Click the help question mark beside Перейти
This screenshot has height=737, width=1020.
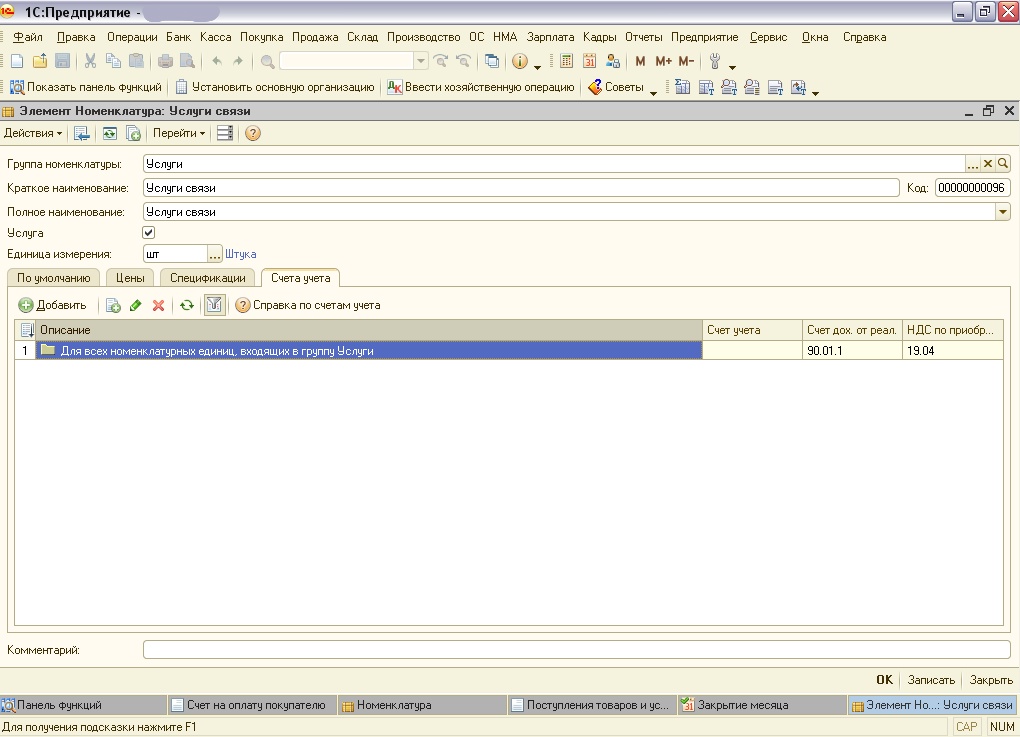(253, 133)
